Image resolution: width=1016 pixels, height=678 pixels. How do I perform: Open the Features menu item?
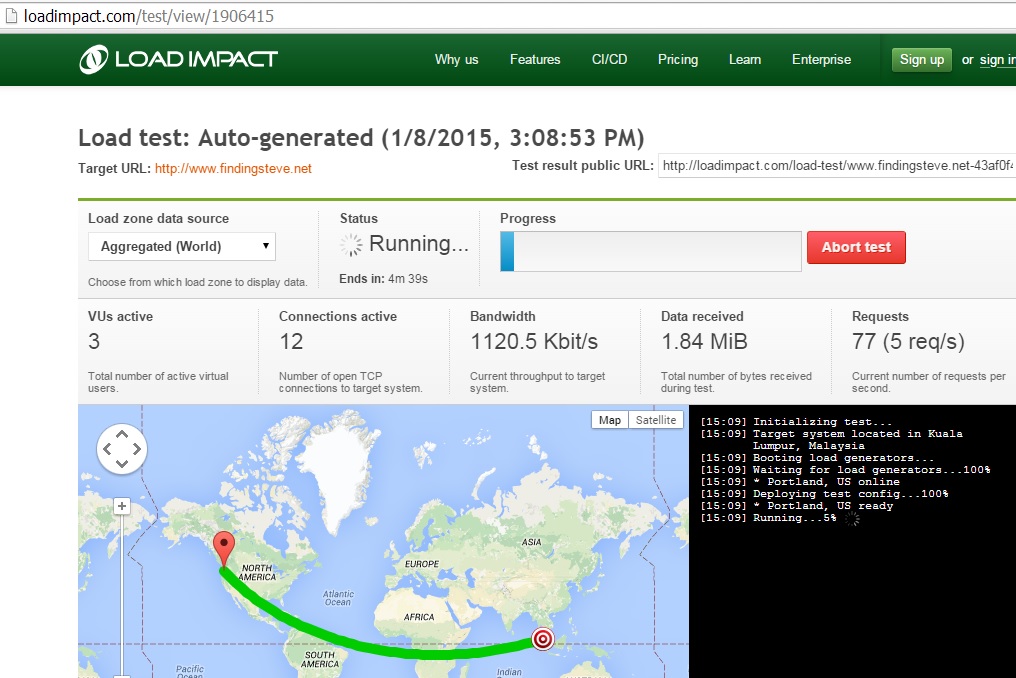pos(535,60)
